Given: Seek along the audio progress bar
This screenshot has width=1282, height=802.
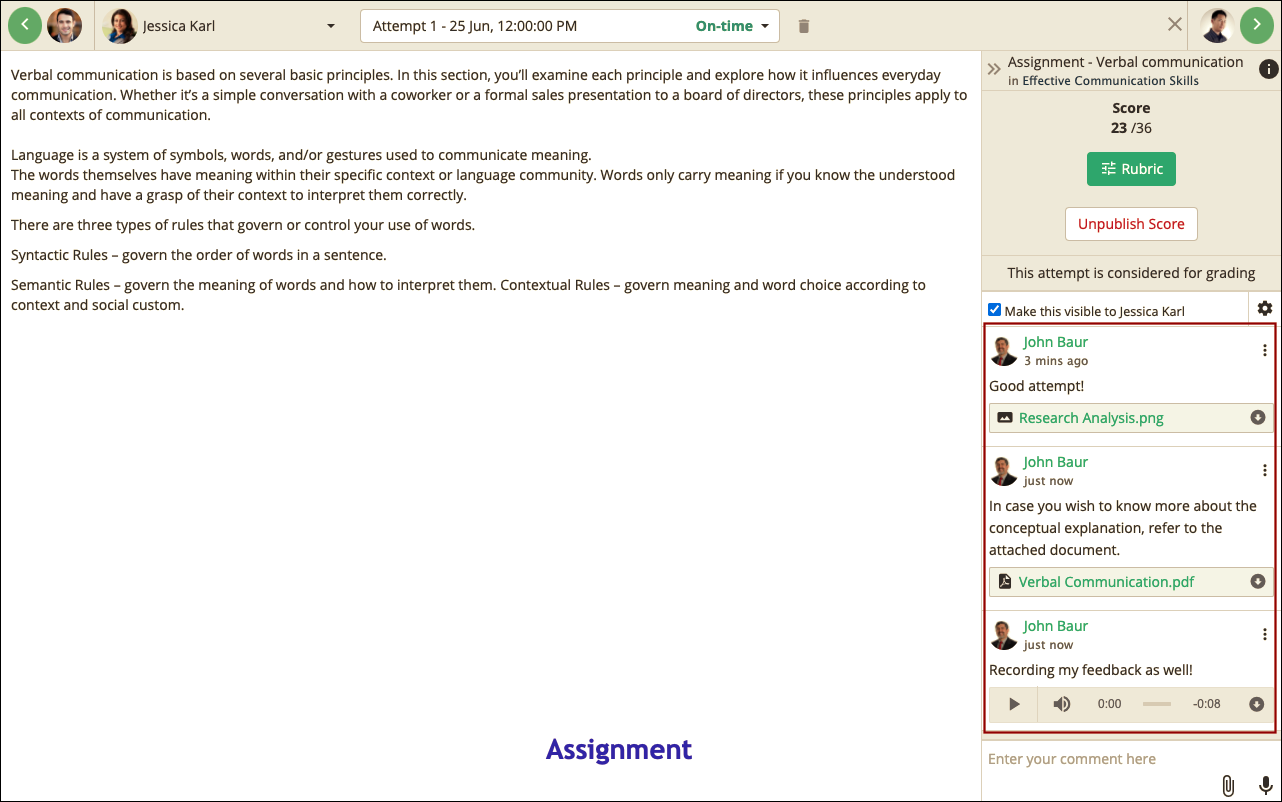Looking at the screenshot, I should coord(1157,704).
